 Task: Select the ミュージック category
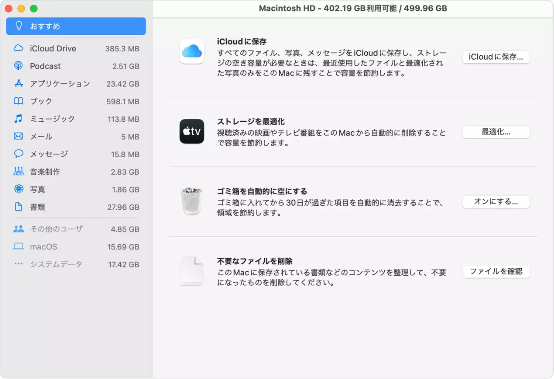[x=76, y=119]
